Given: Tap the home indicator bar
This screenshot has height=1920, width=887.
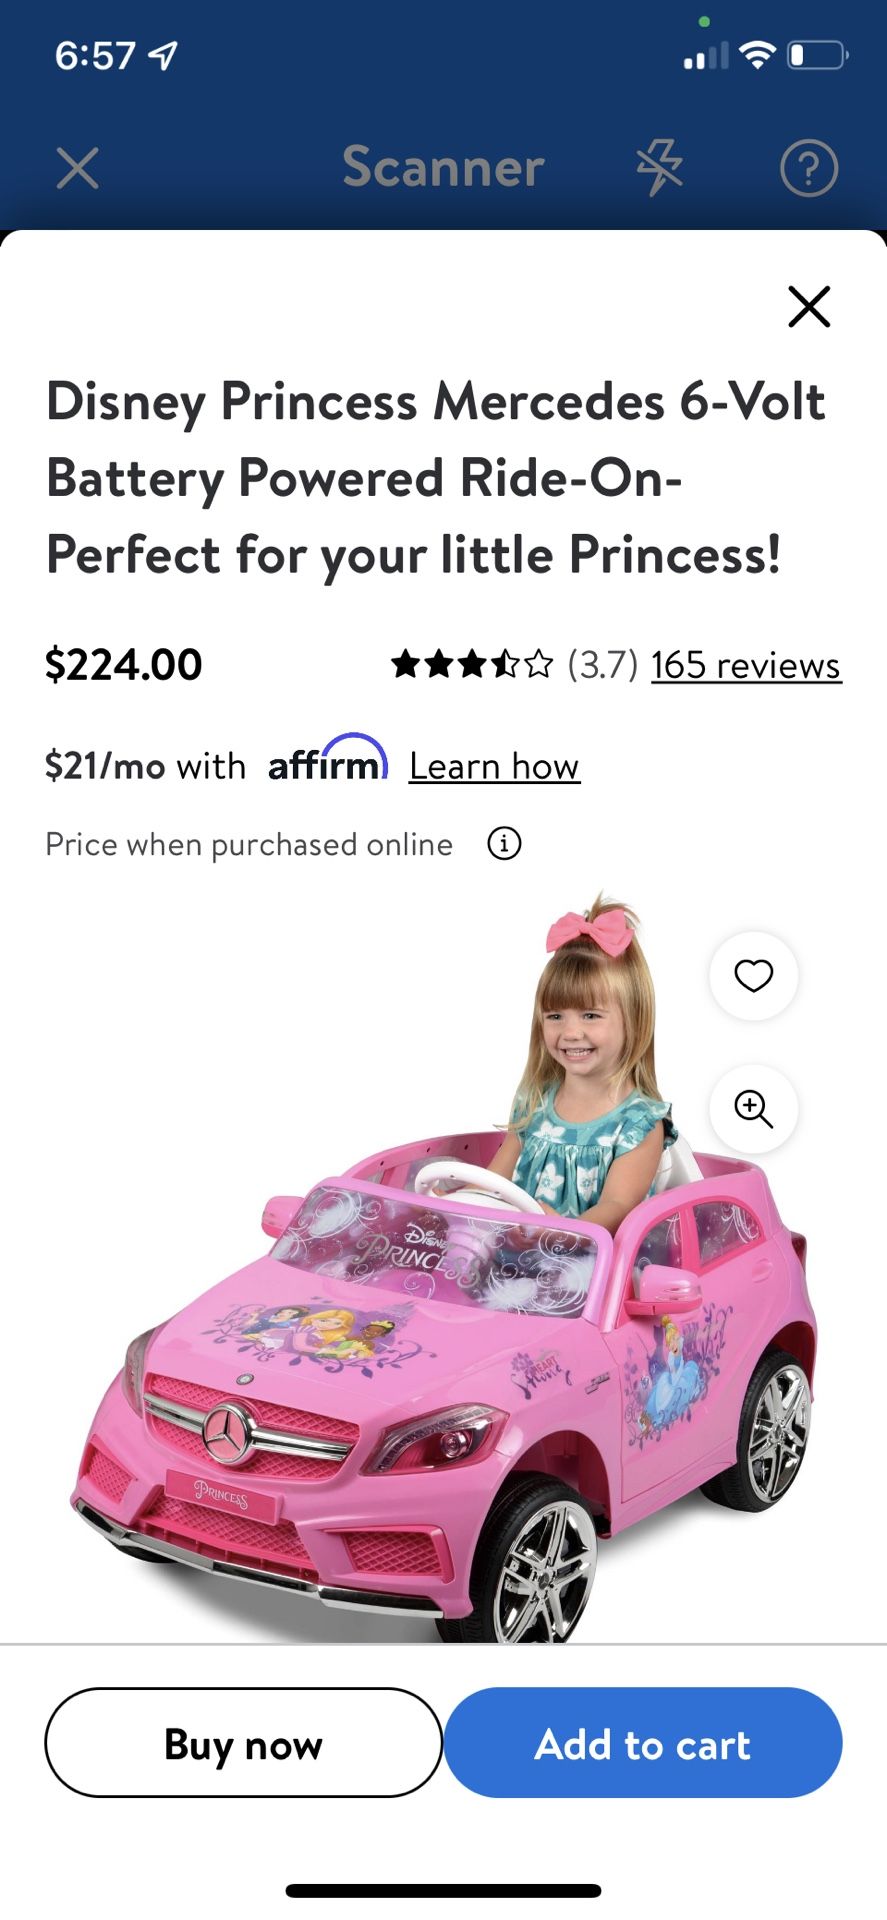Looking at the screenshot, I should pos(443,1890).
